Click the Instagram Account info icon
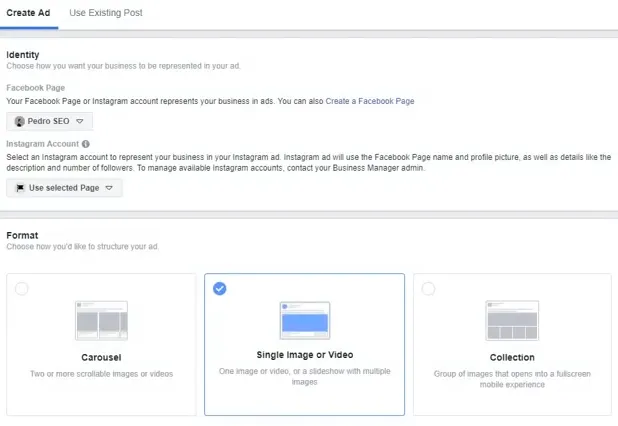This screenshot has height=426, width=618. pyautogui.click(x=86, y=144)
